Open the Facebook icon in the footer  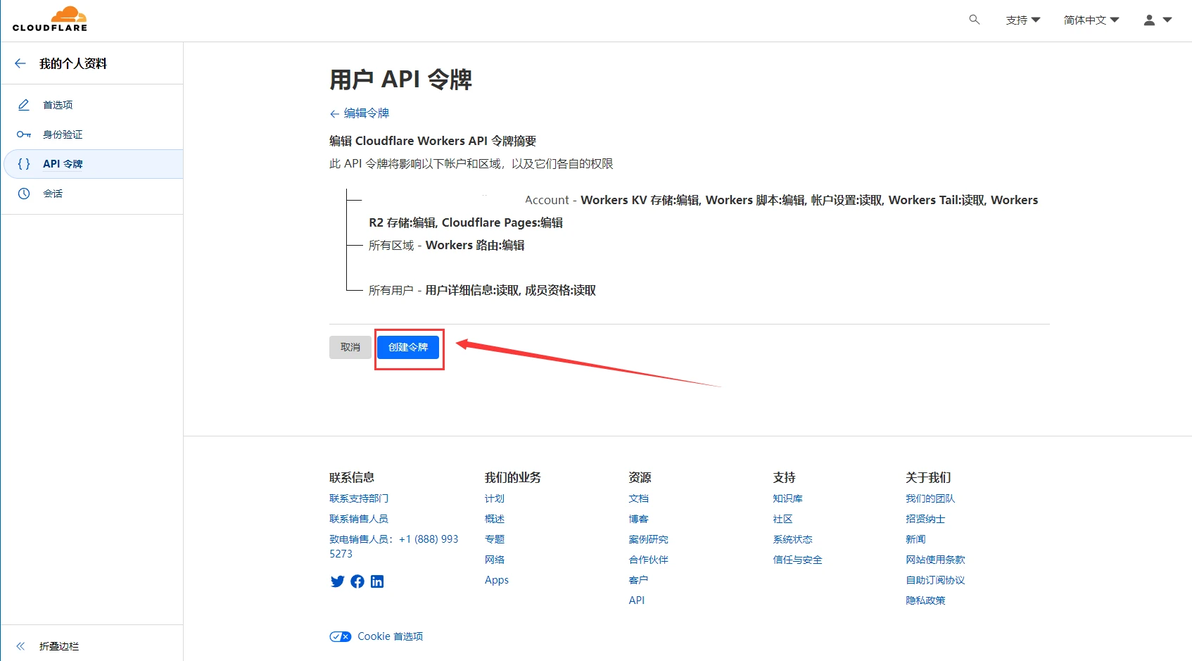pos(357,581)
